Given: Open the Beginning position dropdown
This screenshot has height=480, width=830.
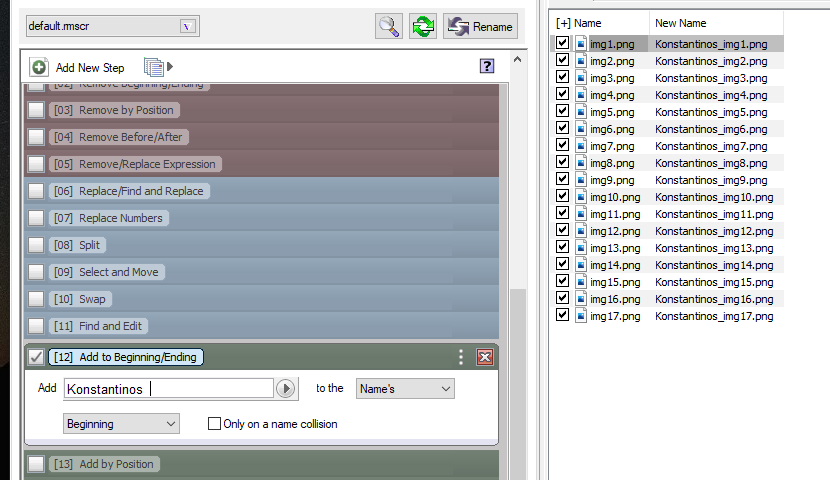Looking at the screenshot, I should [x=121, y=424].
